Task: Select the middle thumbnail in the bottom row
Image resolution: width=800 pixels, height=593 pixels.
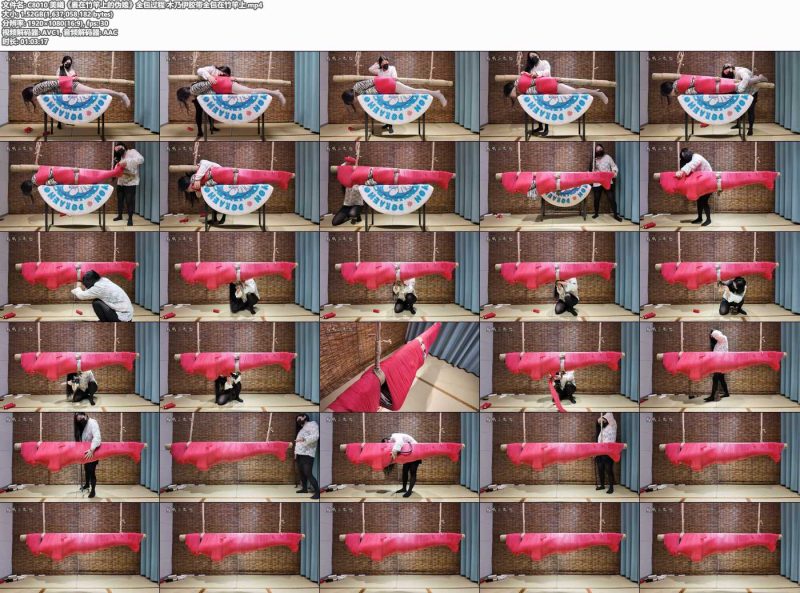Action: (399, 547)
